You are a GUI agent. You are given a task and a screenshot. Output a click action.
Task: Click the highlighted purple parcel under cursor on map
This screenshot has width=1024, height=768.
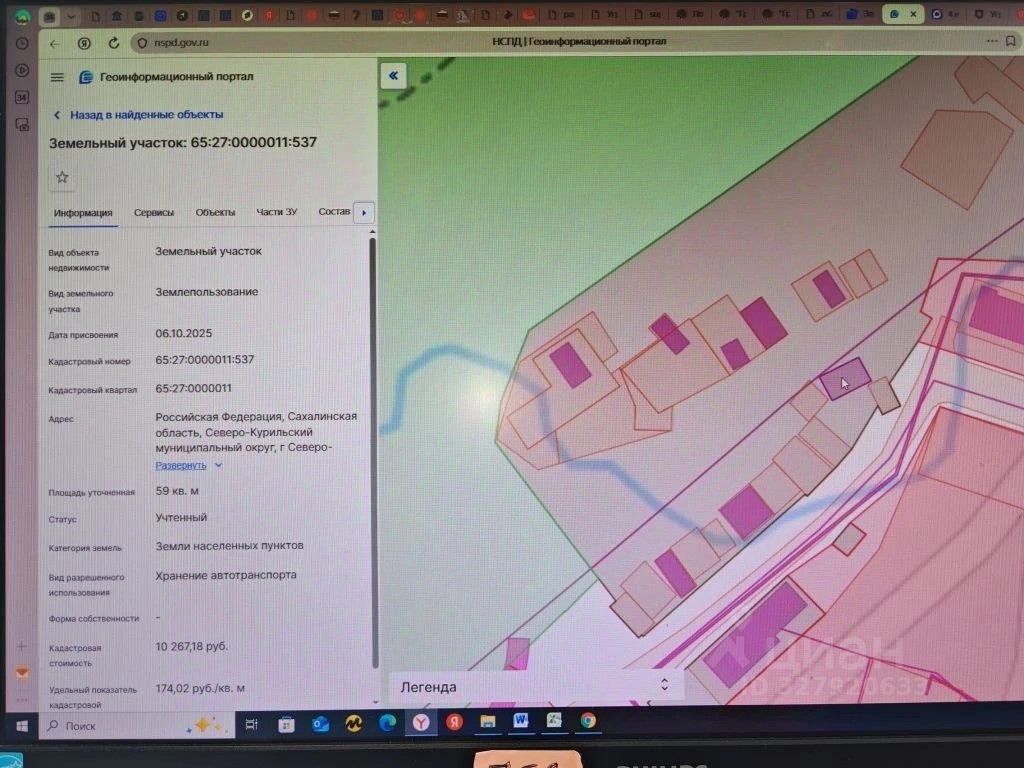pyautogui.click(x=844, y=379)
